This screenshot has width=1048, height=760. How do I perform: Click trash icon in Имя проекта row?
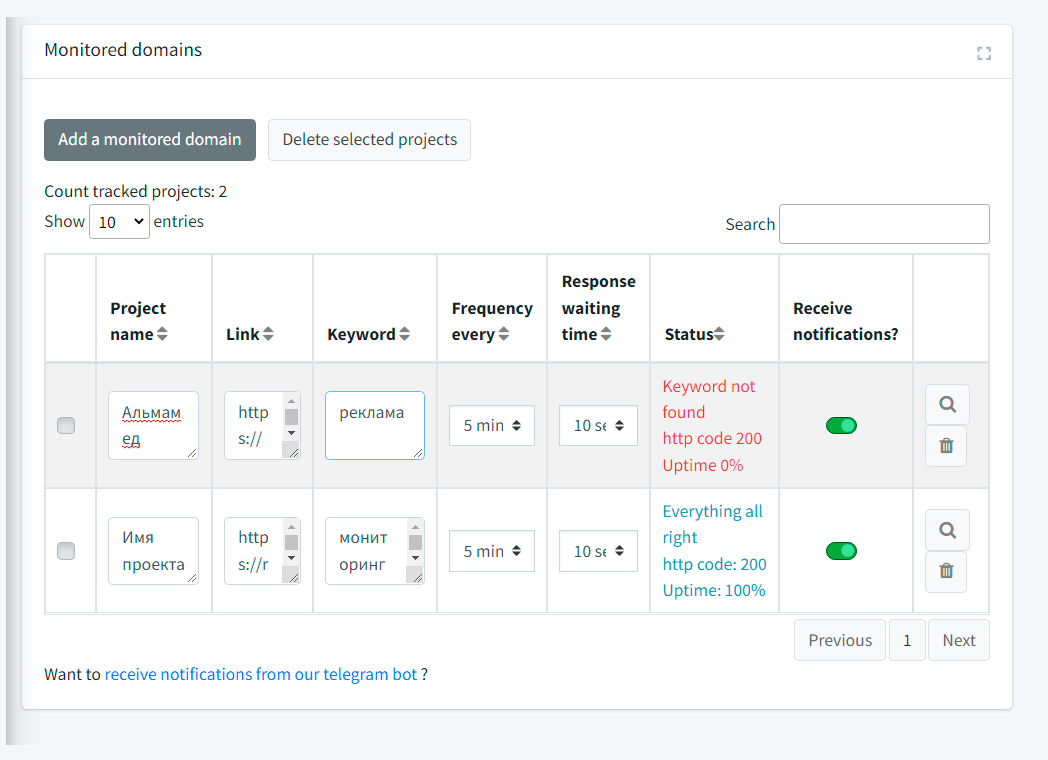coord(946,571)
